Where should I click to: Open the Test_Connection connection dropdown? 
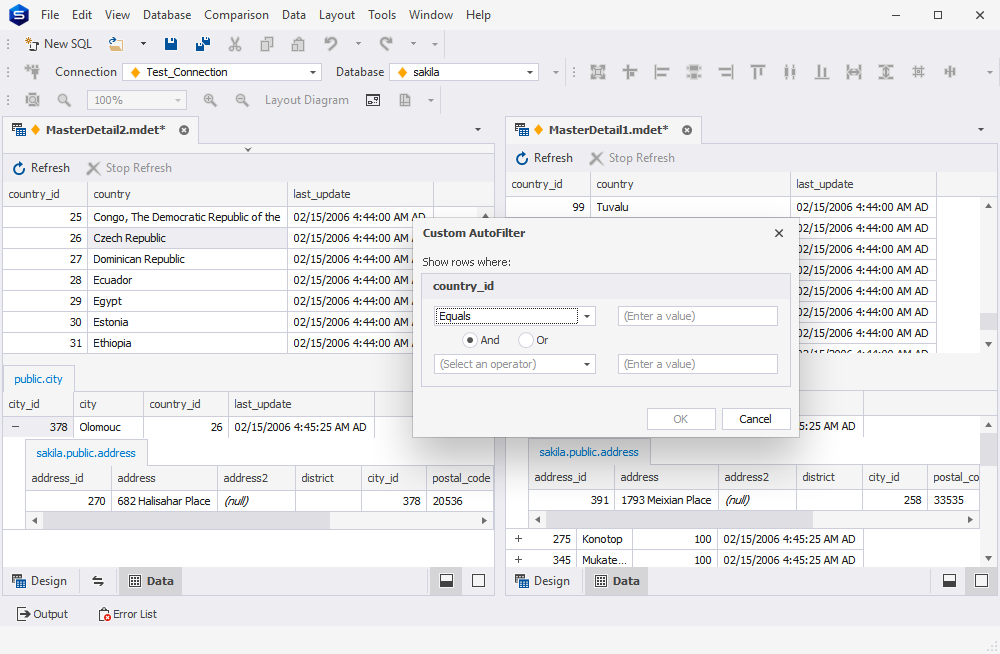312,72
